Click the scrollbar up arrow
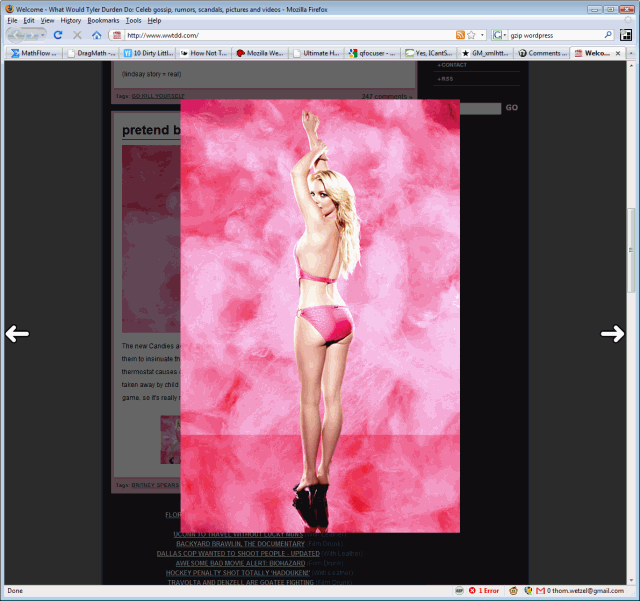This screenshot has width=640, height=601. [631, 65]
